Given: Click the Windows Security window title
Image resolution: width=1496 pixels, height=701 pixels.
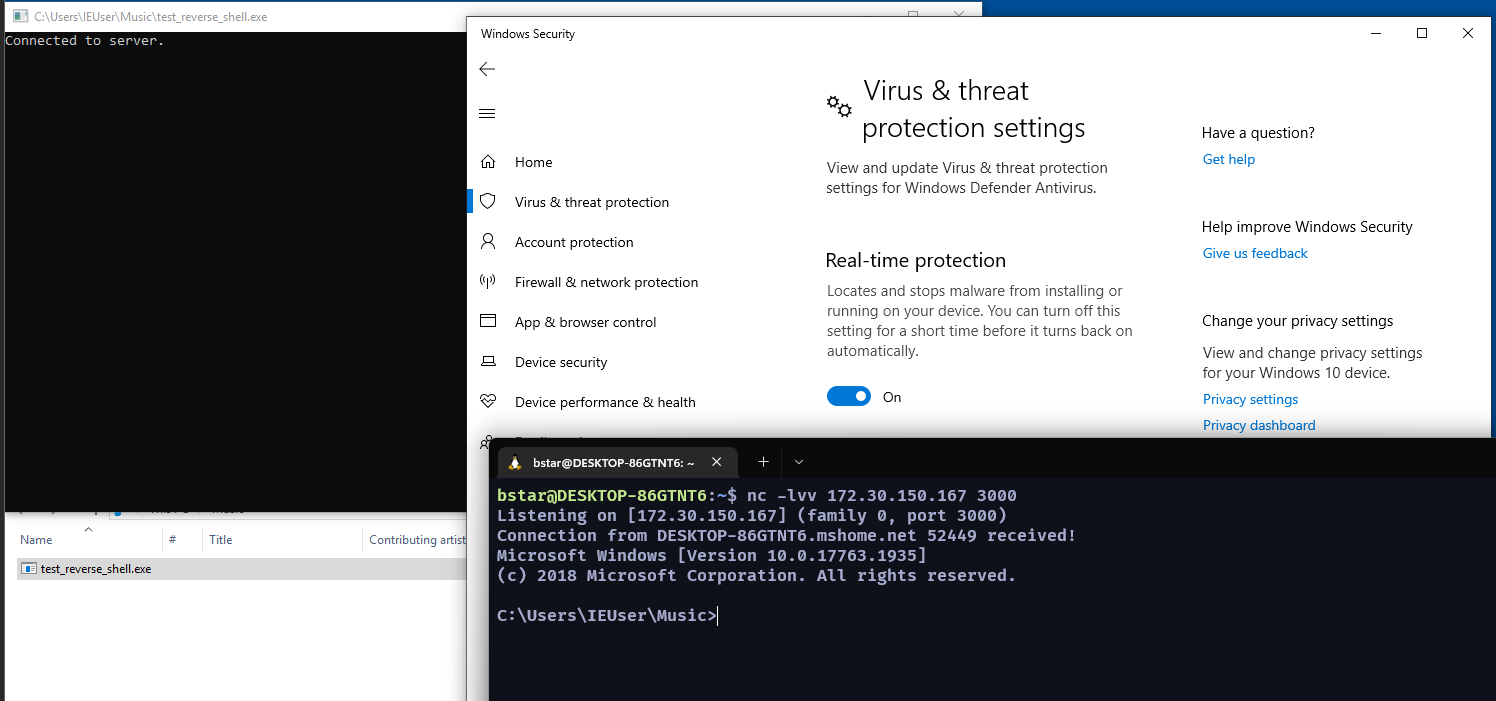Looking at the screenshot, I should click(x=528, y=33).
